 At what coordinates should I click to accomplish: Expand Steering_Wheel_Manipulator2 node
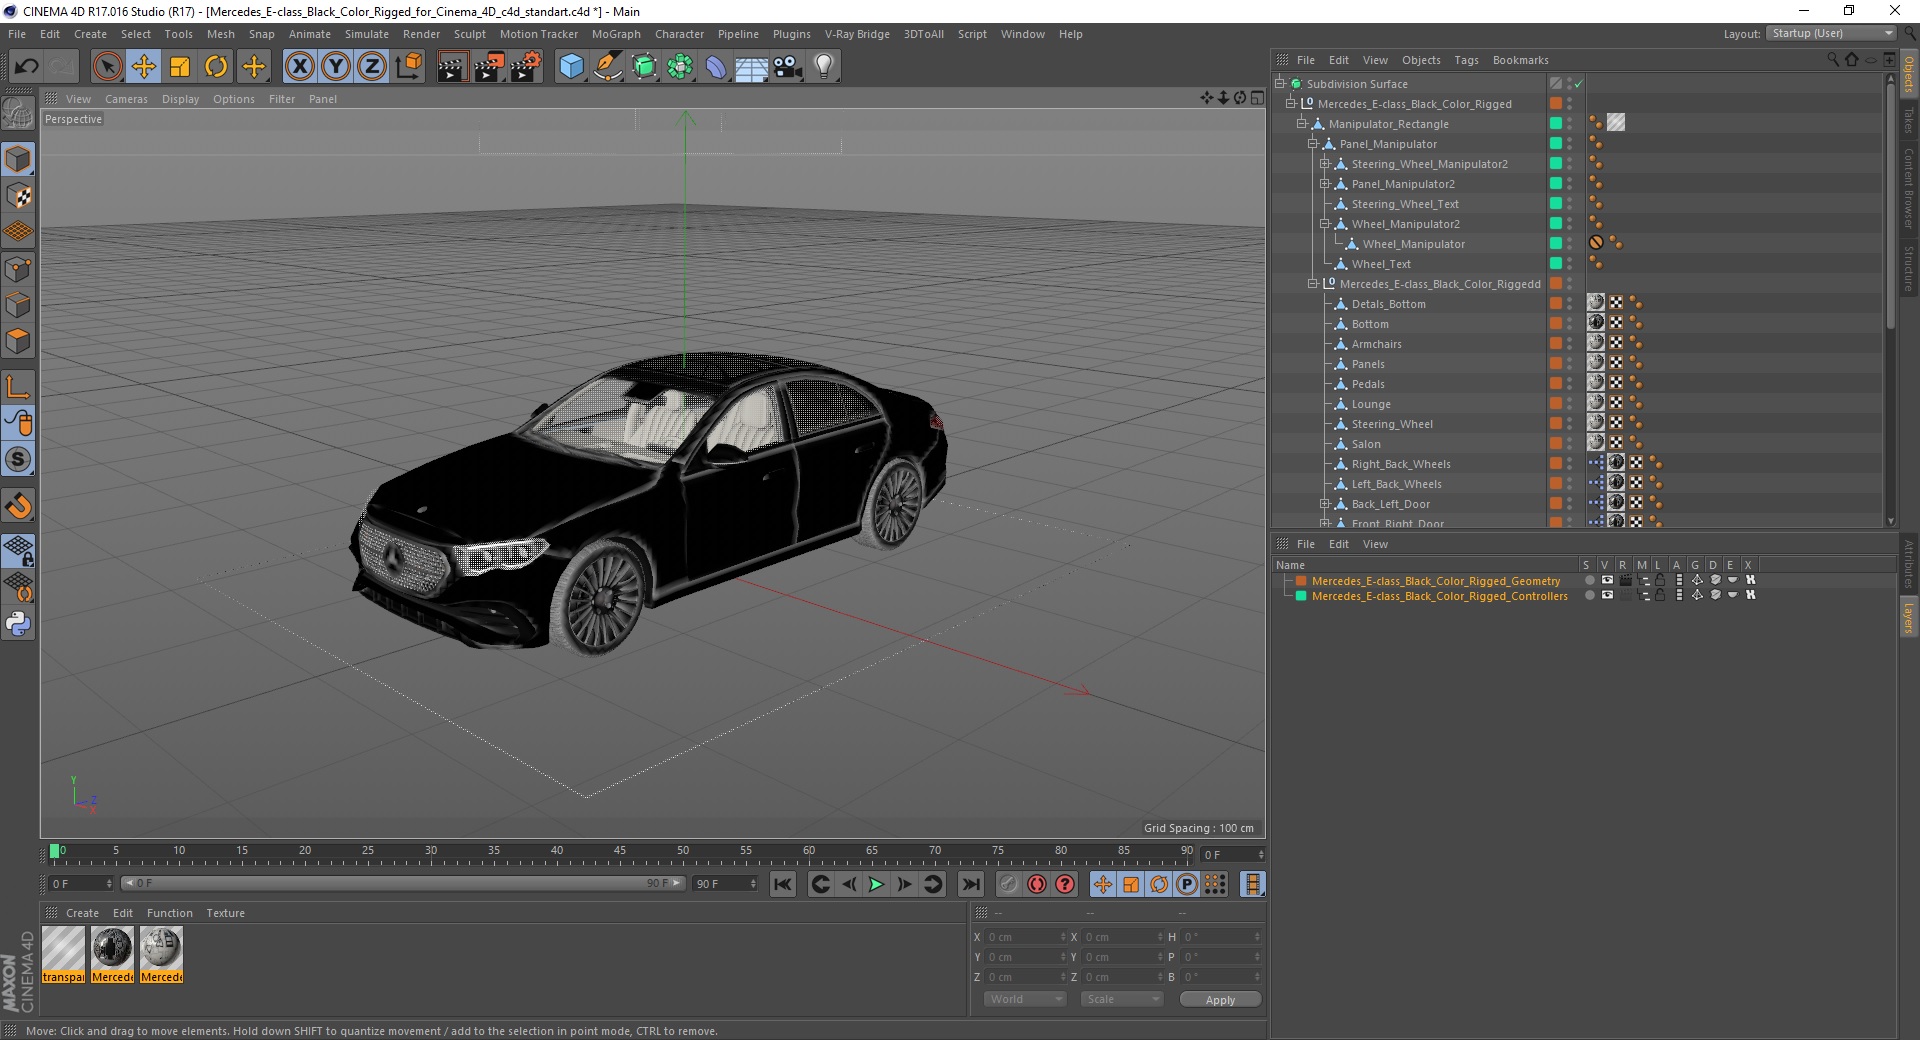tap(1324, 164)
